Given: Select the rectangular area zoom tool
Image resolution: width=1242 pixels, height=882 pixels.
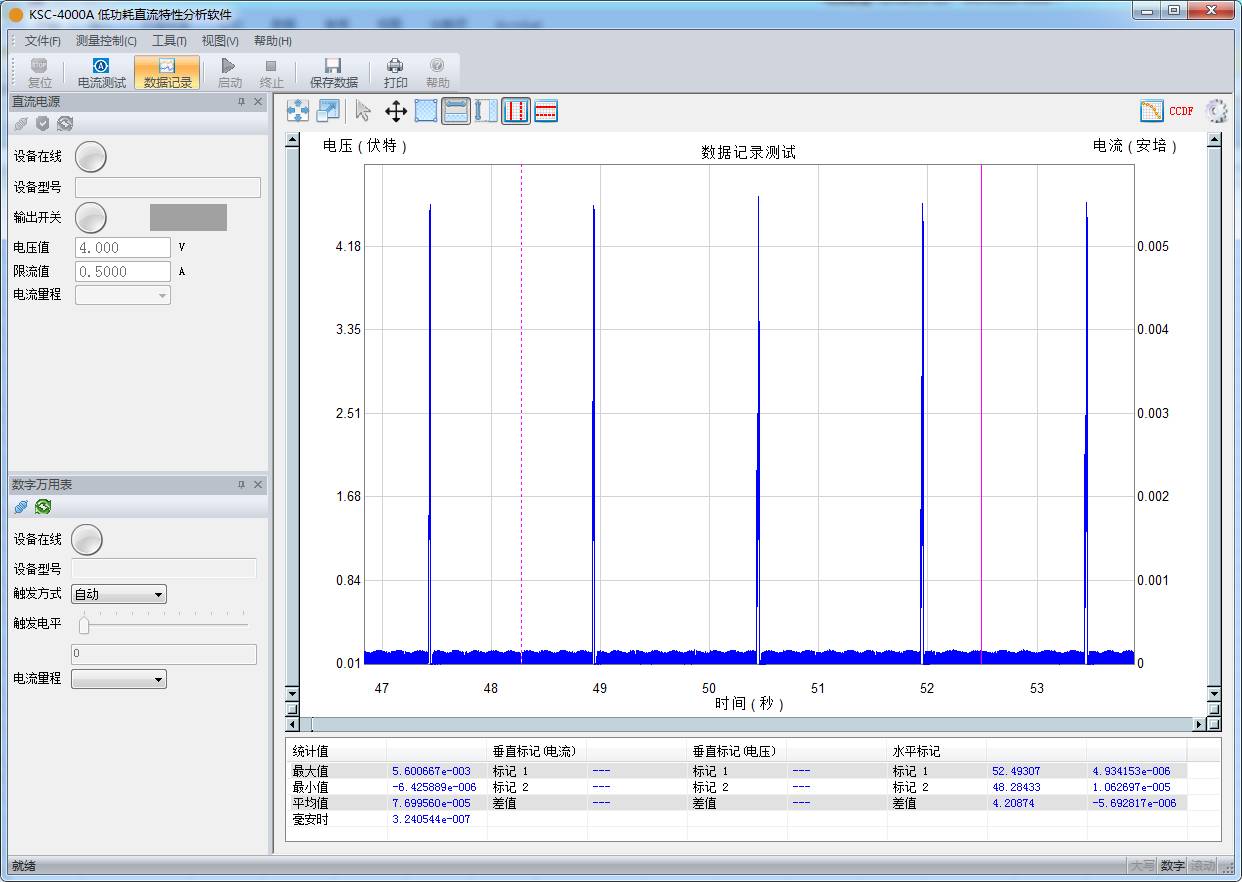Looking at the screenshot, I should click(426, 111).
